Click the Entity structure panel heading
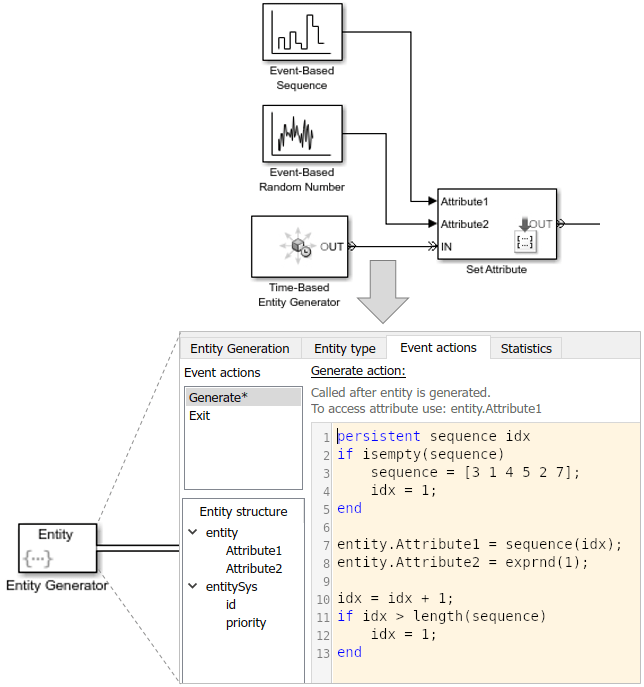 pyautogui.click(x=243, y=511)
